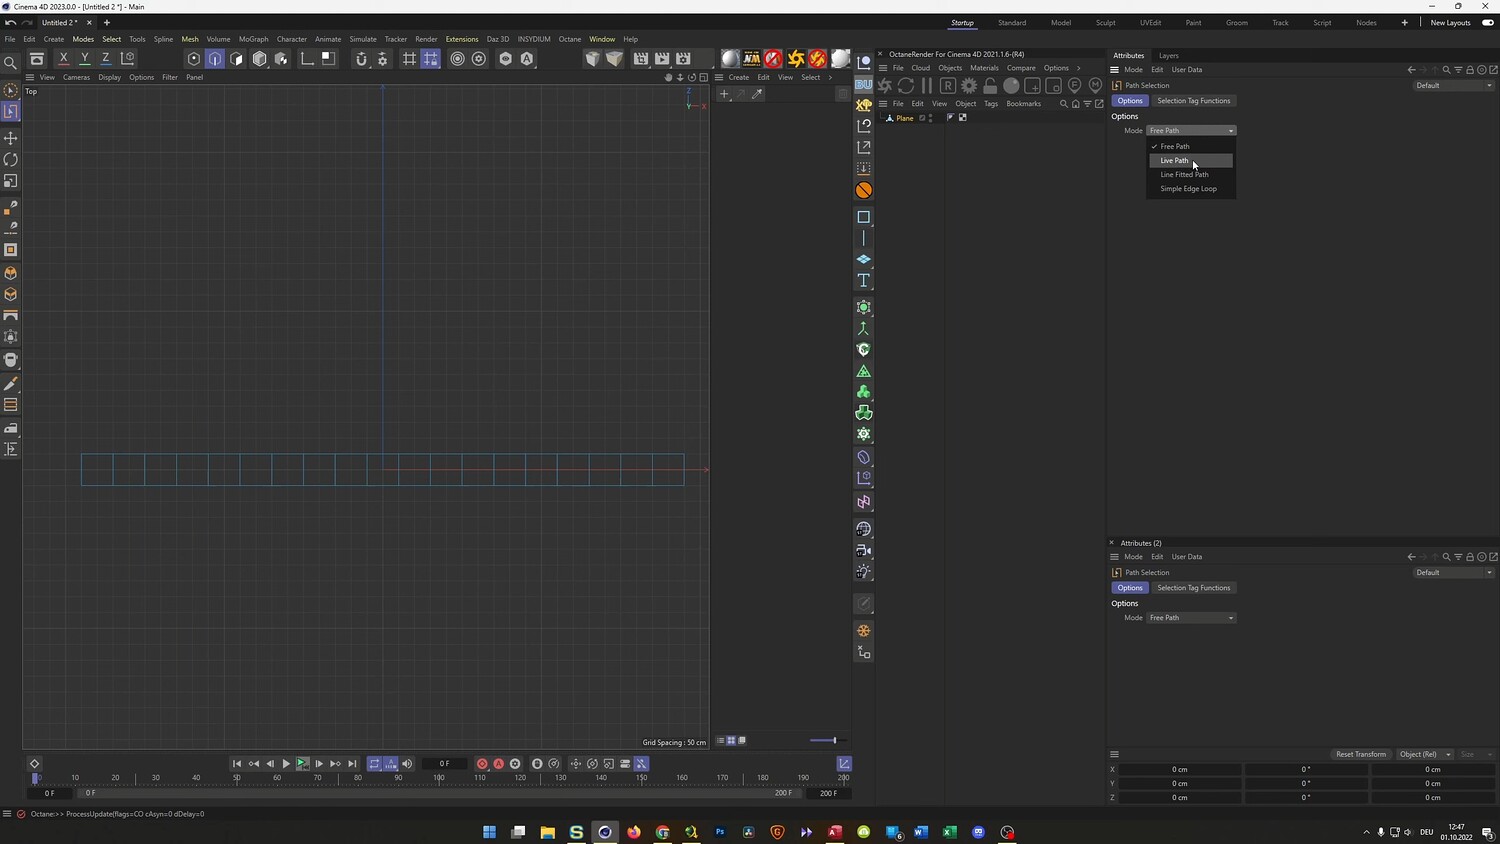Choose Live Path in Mode dropdown

(x=1190, y=160)
